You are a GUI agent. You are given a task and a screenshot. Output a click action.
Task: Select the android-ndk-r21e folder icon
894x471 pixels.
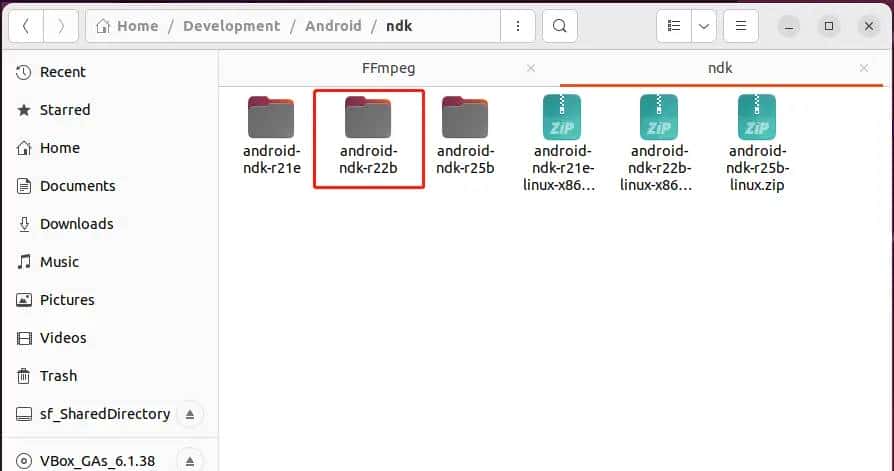(271, 117)
